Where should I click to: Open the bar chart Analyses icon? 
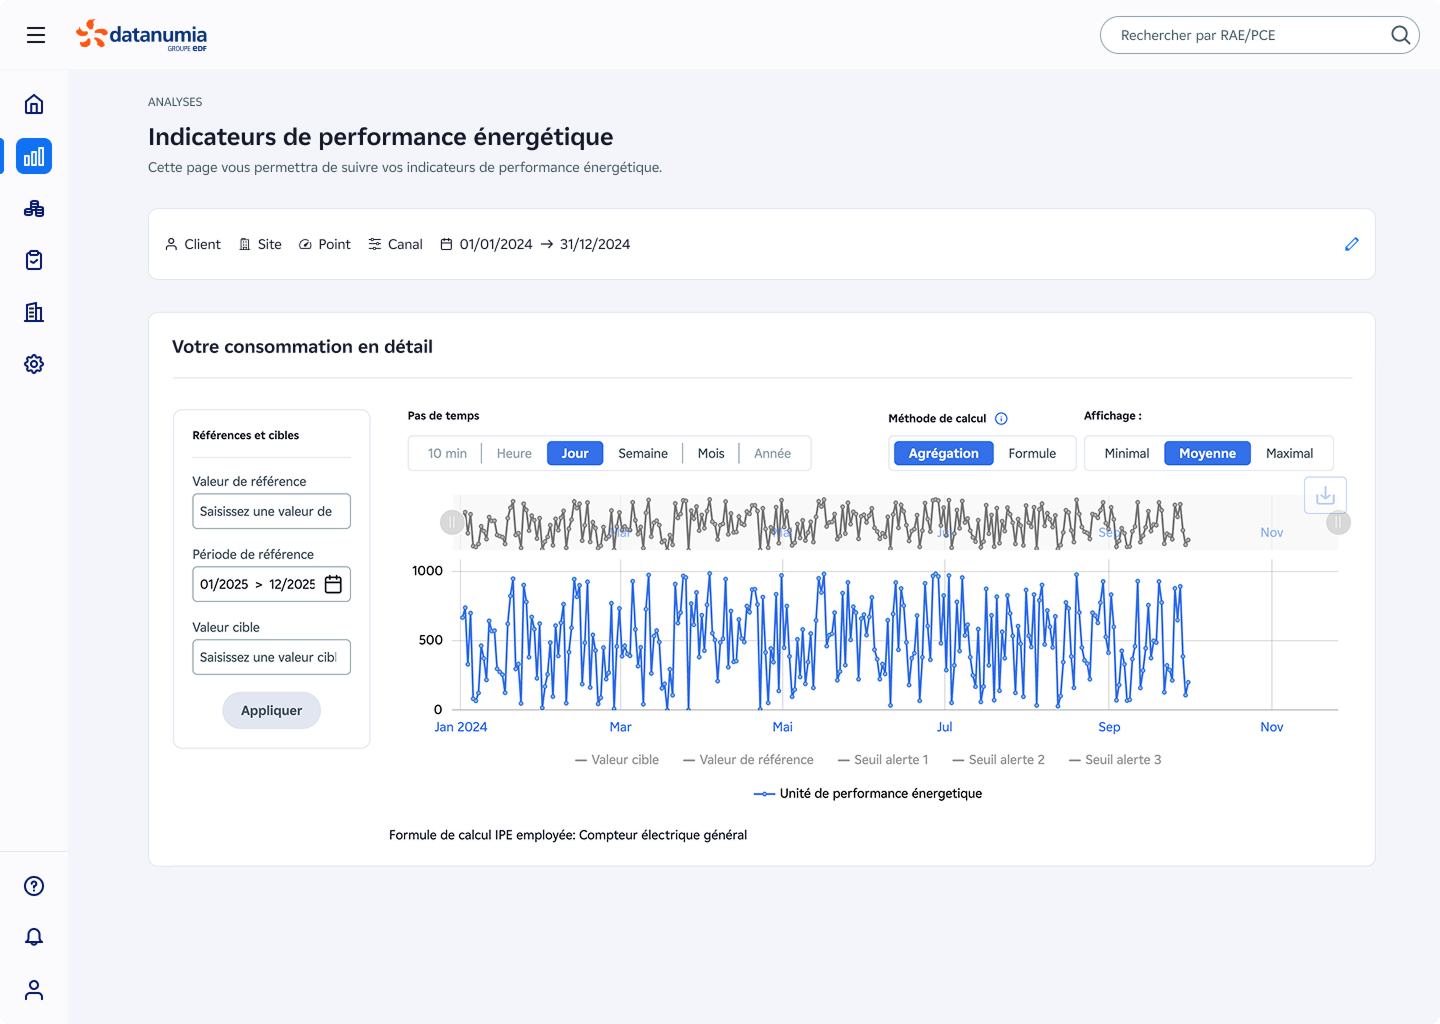34,156
